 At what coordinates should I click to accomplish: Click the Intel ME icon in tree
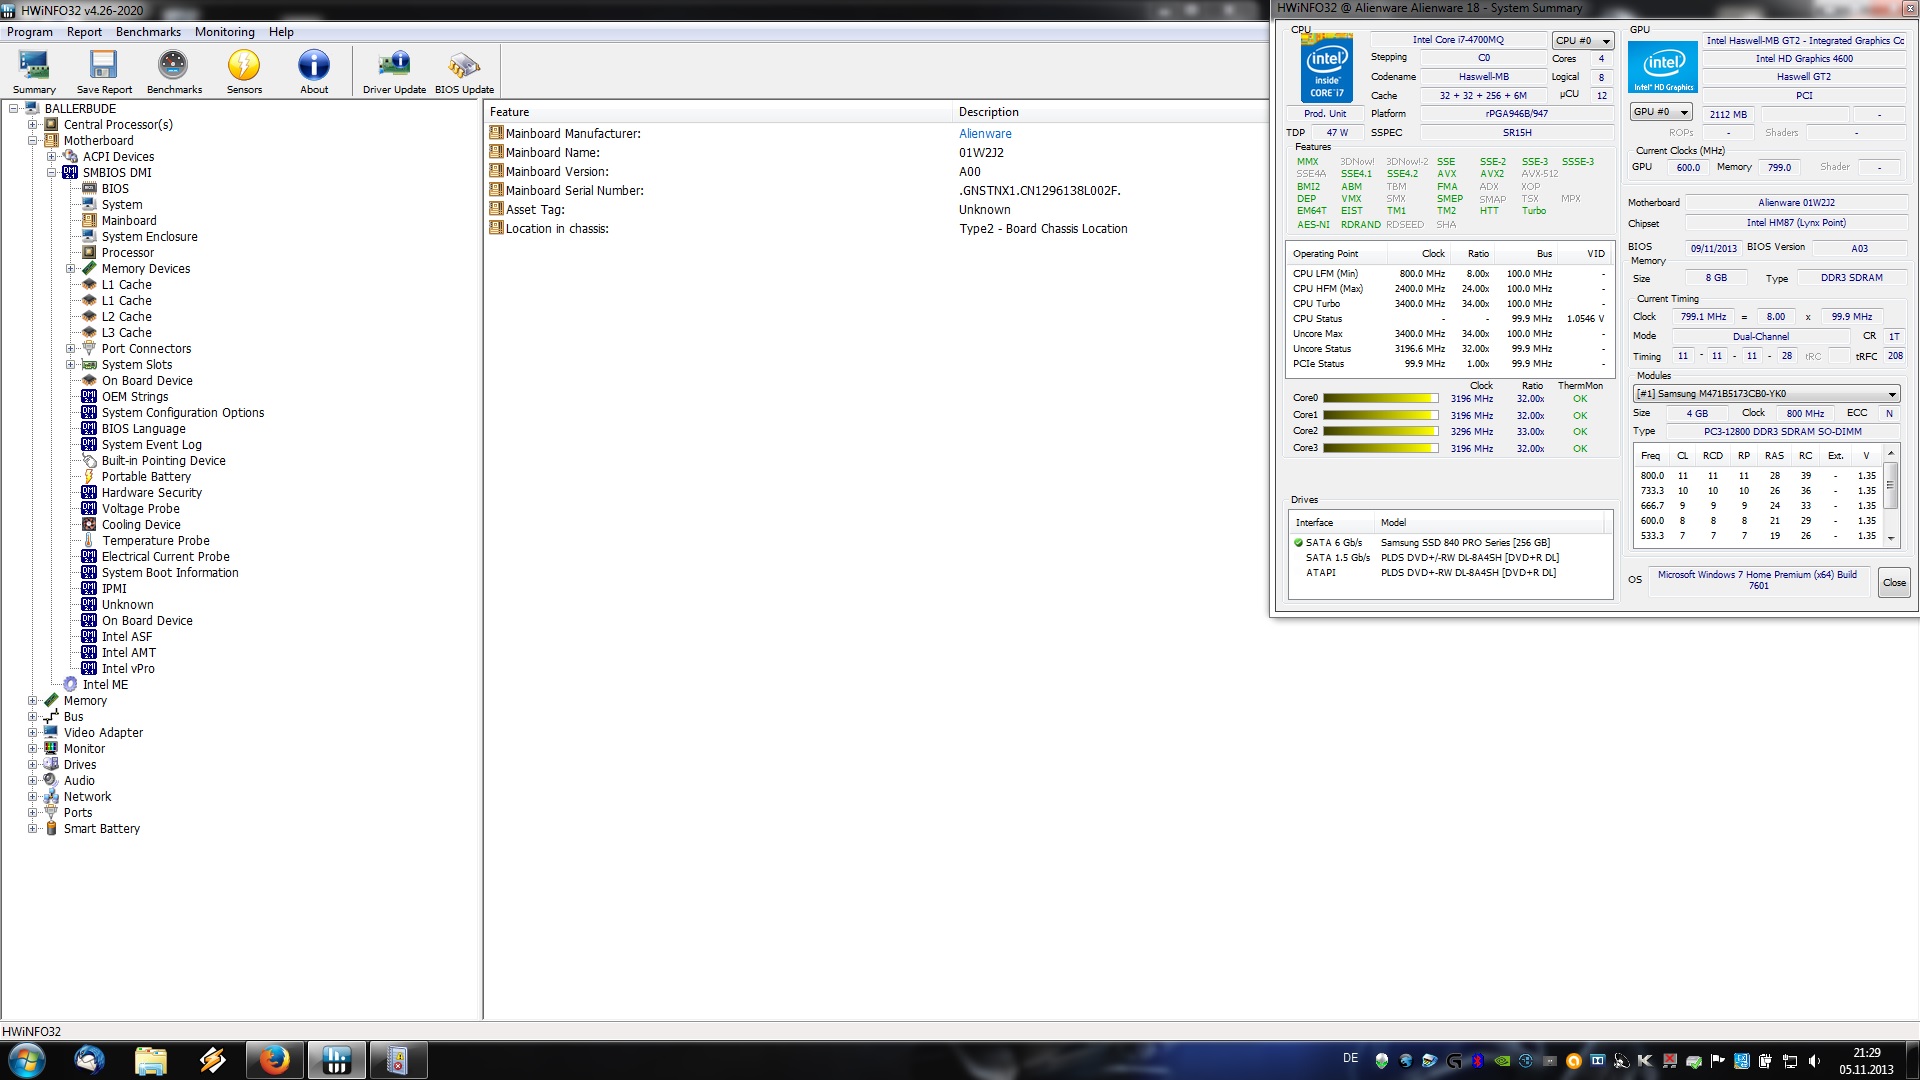(70, 685)
